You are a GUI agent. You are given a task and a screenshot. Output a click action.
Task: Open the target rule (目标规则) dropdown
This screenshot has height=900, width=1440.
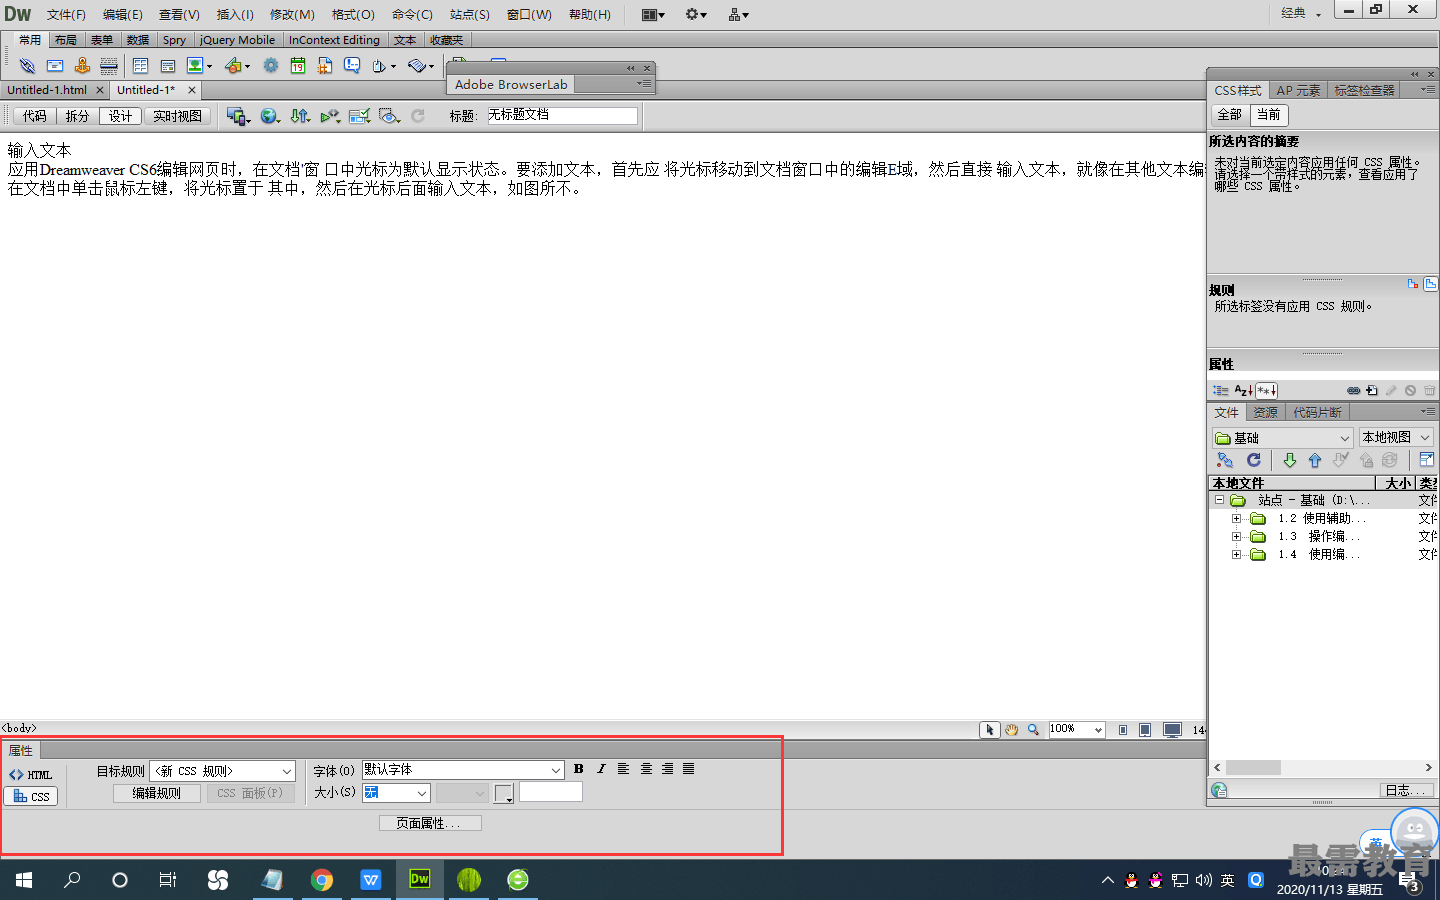pos(222,771)
